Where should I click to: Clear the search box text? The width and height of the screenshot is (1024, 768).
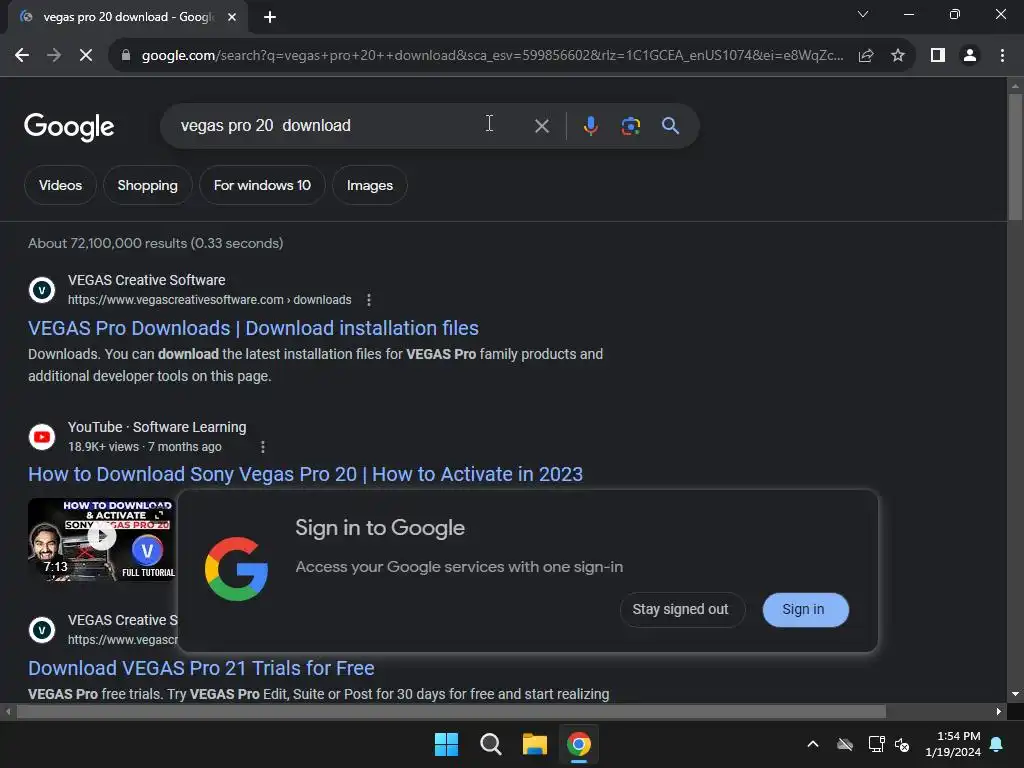tap(541, 126)
